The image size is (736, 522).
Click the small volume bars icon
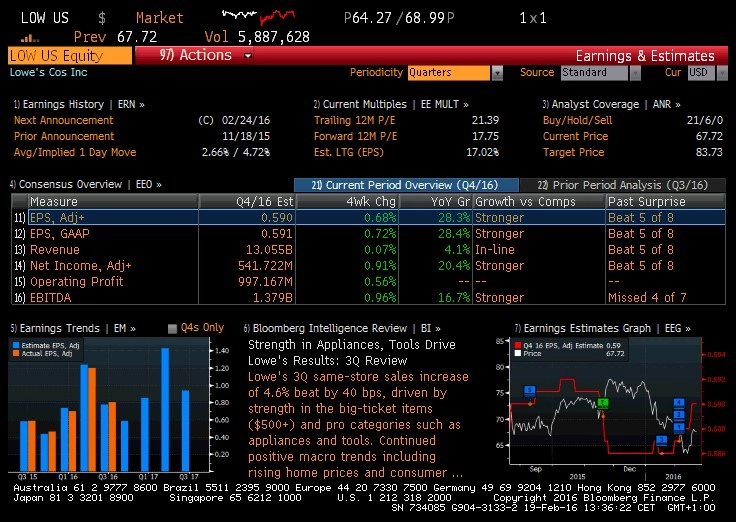(30, 38)
